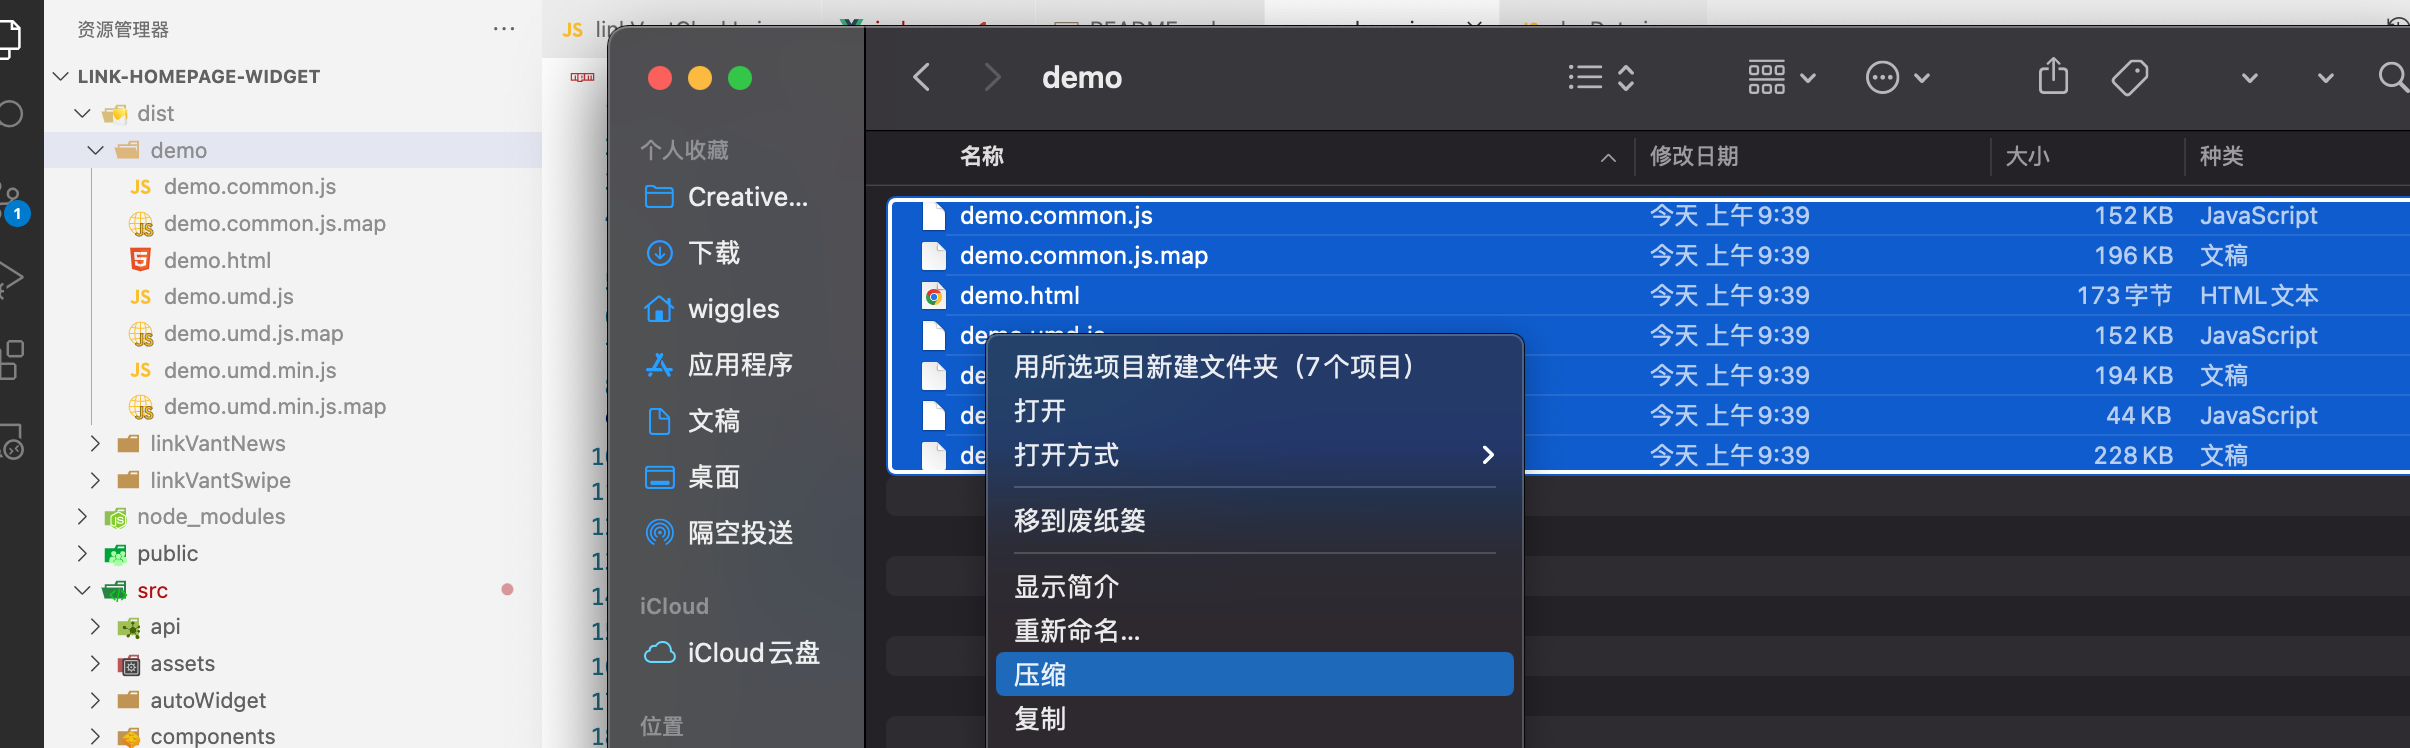Open the group-by grid dropdown
Screen dimensions: 2410x748
[1781, 77]
